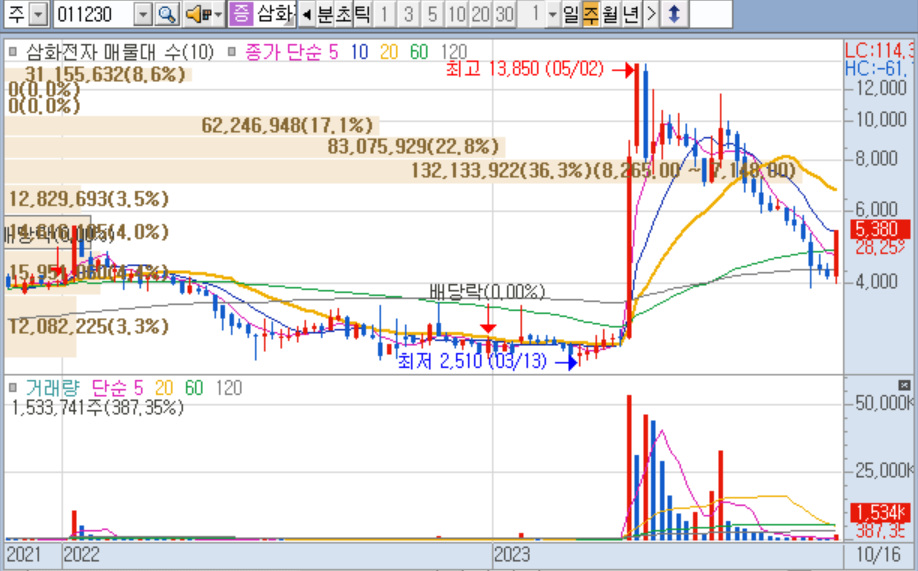This screenshot has width=918, height=571.
Task: Select price moving average 60 legend
Action: point(419,52)
